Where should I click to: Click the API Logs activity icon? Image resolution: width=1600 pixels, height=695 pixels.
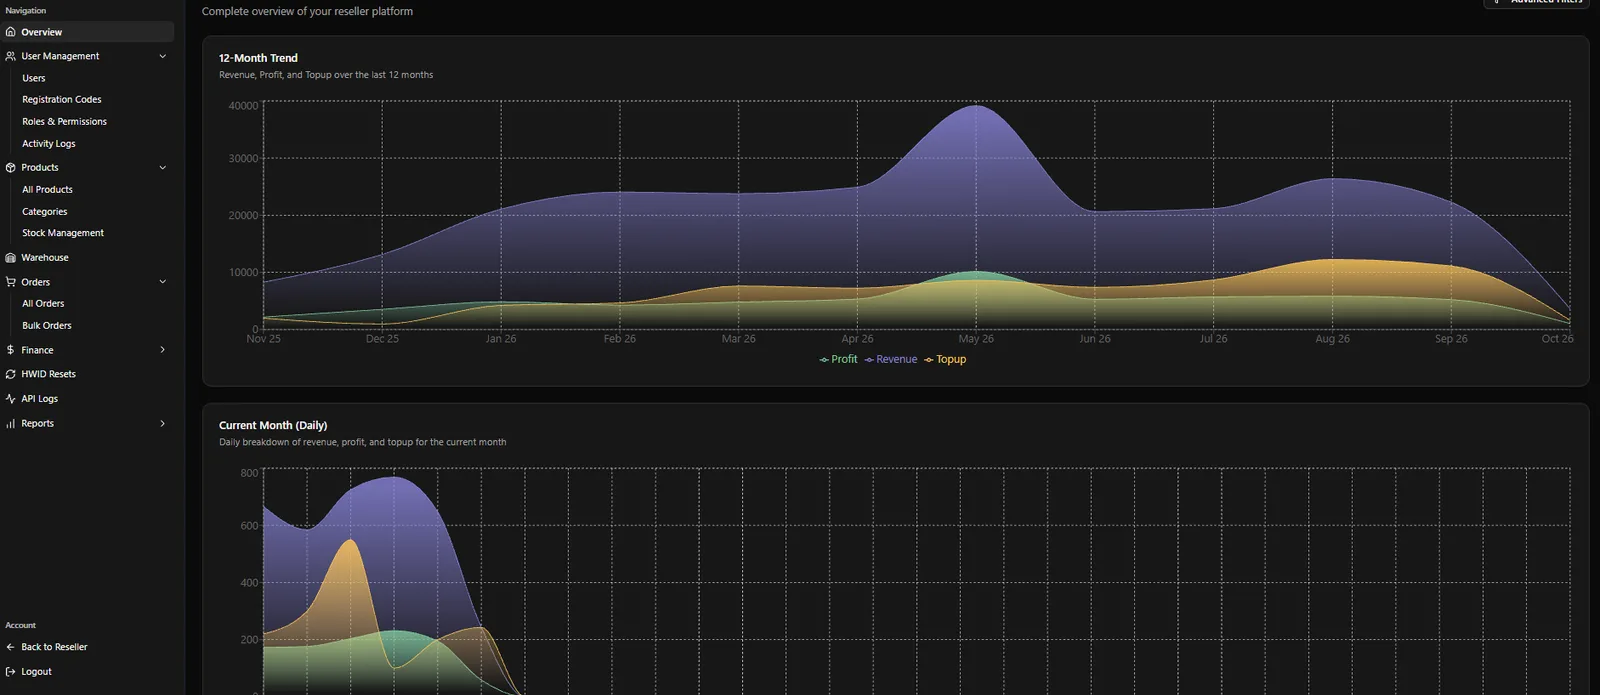click(11, 398)
